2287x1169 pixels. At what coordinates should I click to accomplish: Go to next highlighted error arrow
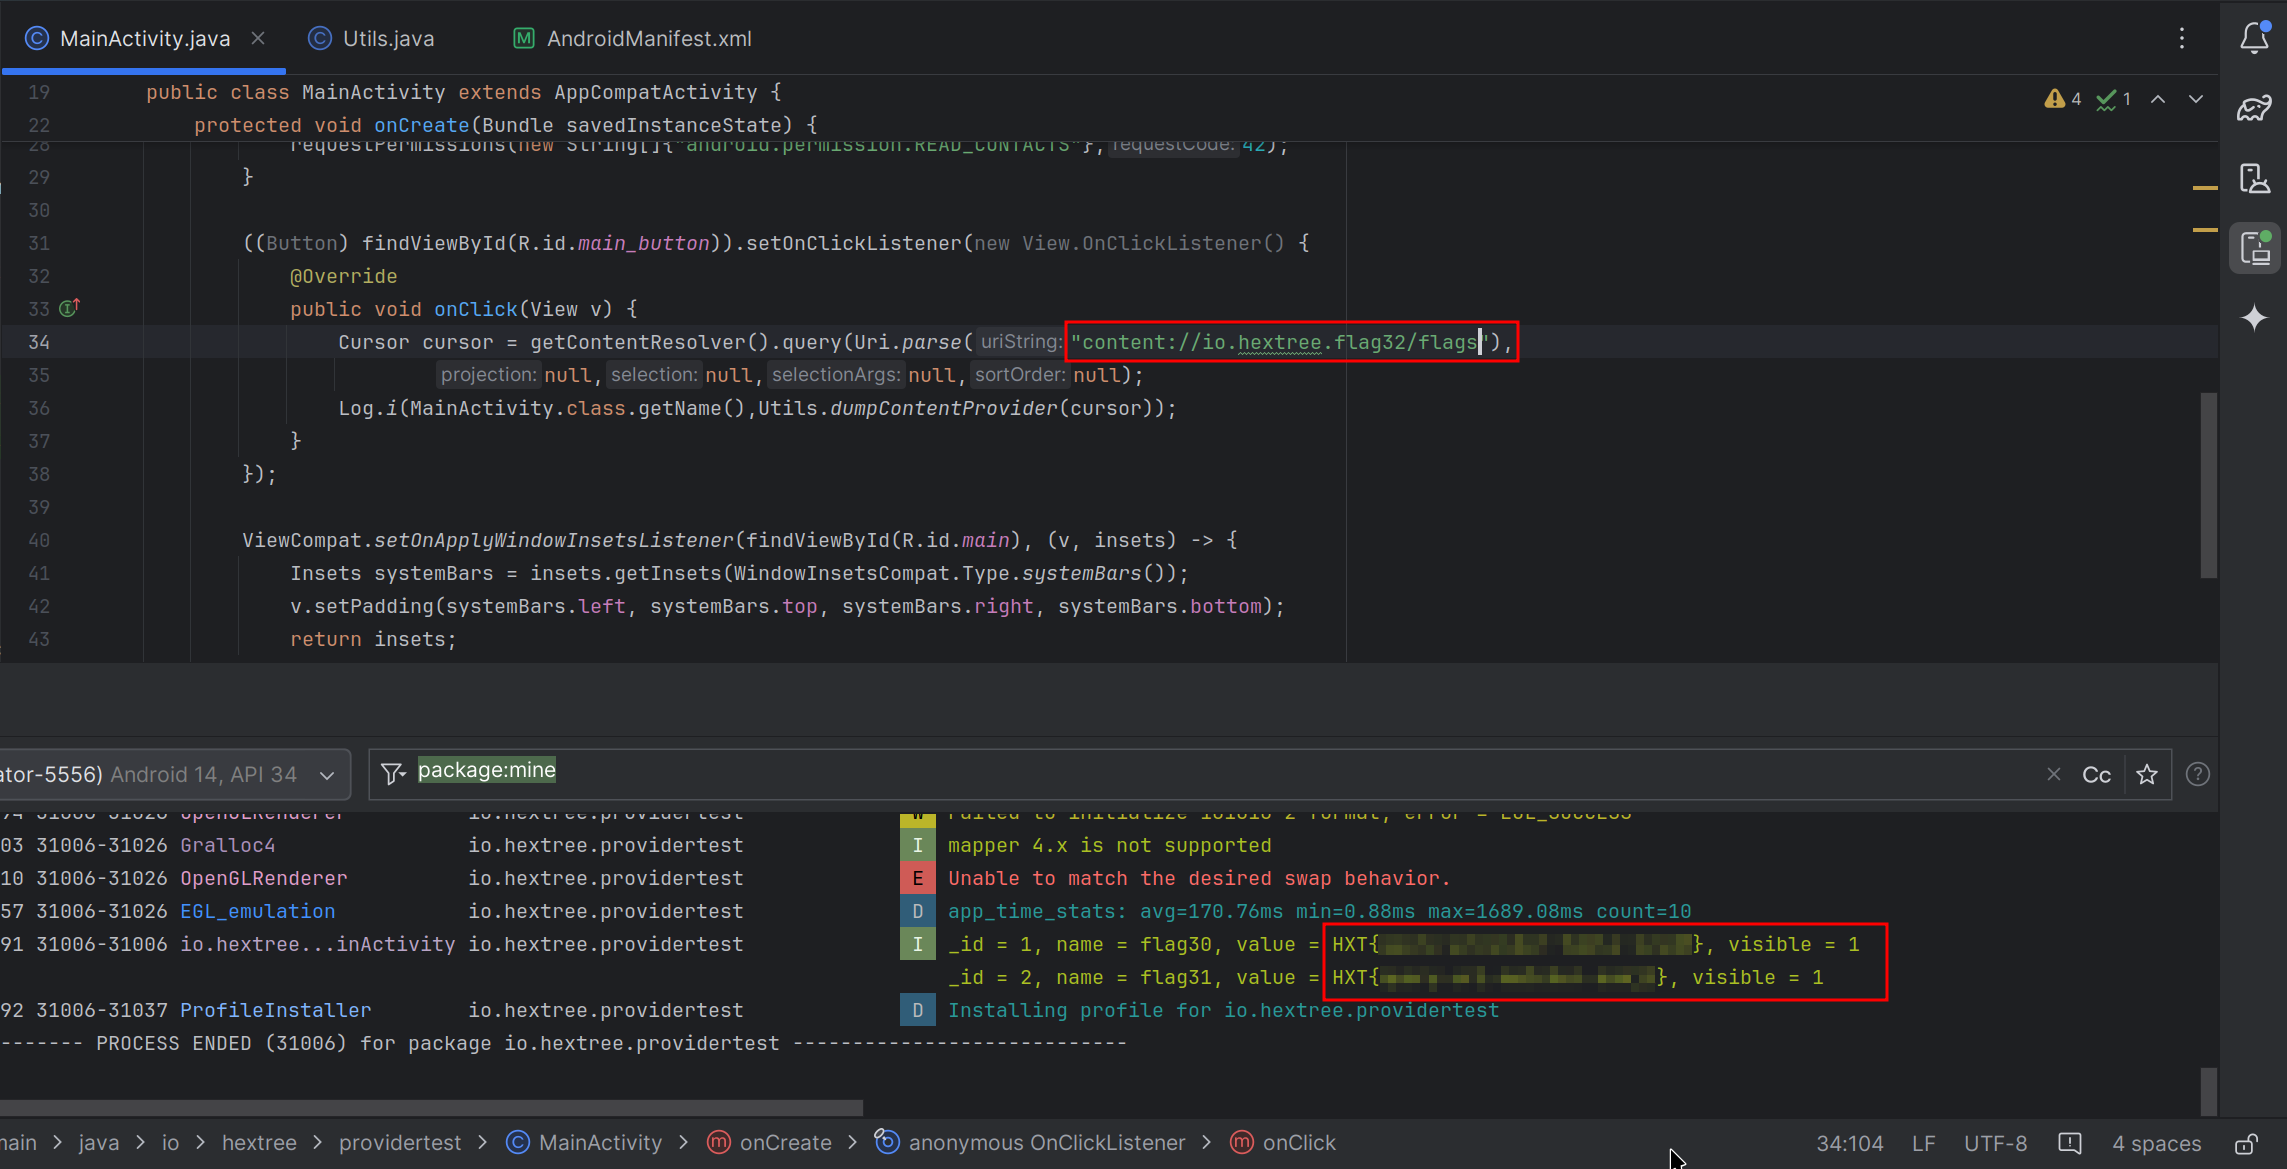coord(2196,99)
